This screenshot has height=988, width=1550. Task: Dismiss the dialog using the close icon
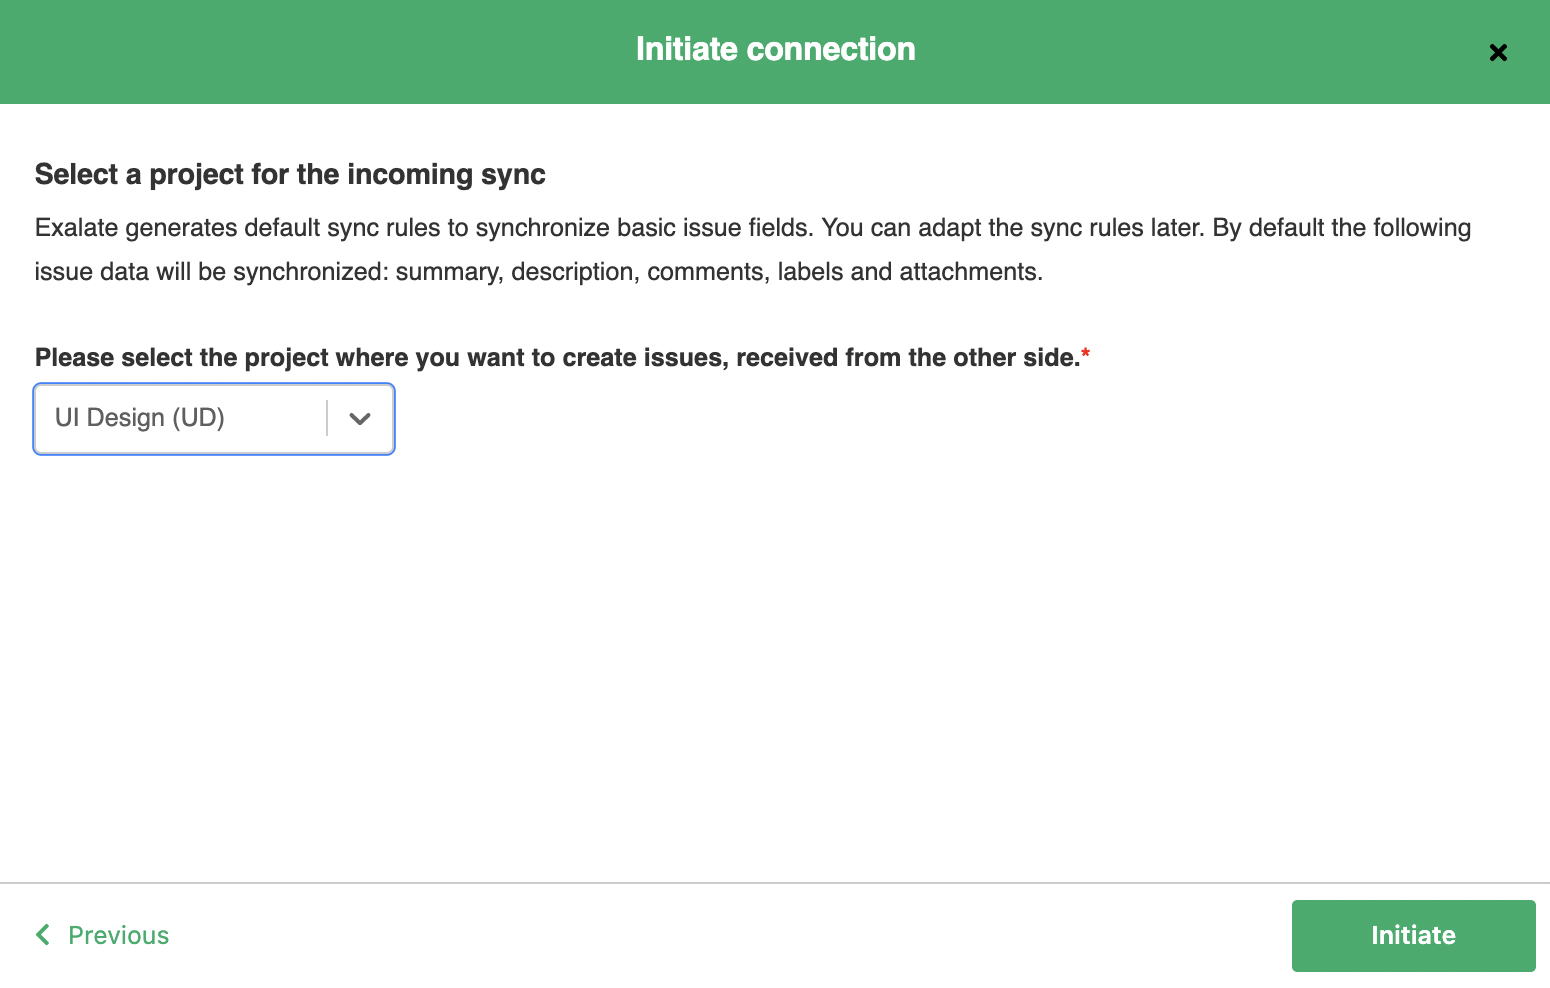point(1498,52)
